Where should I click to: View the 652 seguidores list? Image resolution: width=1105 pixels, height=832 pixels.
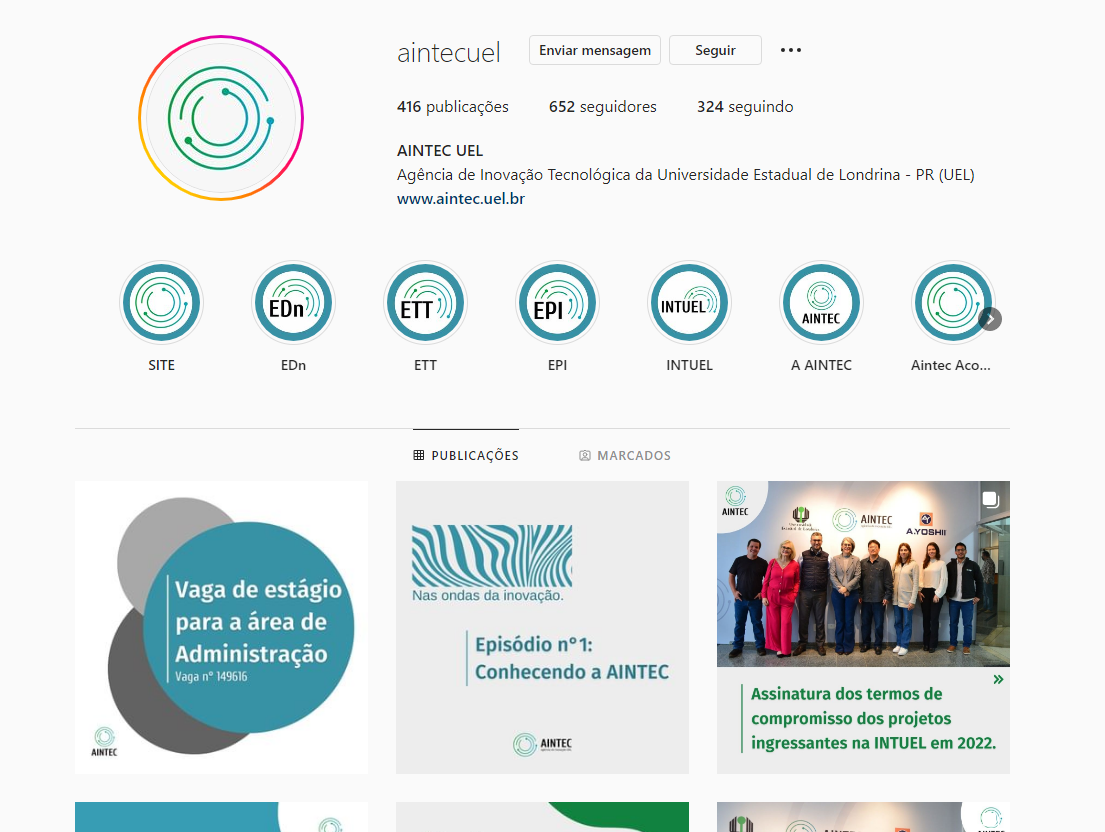[603, 106]
